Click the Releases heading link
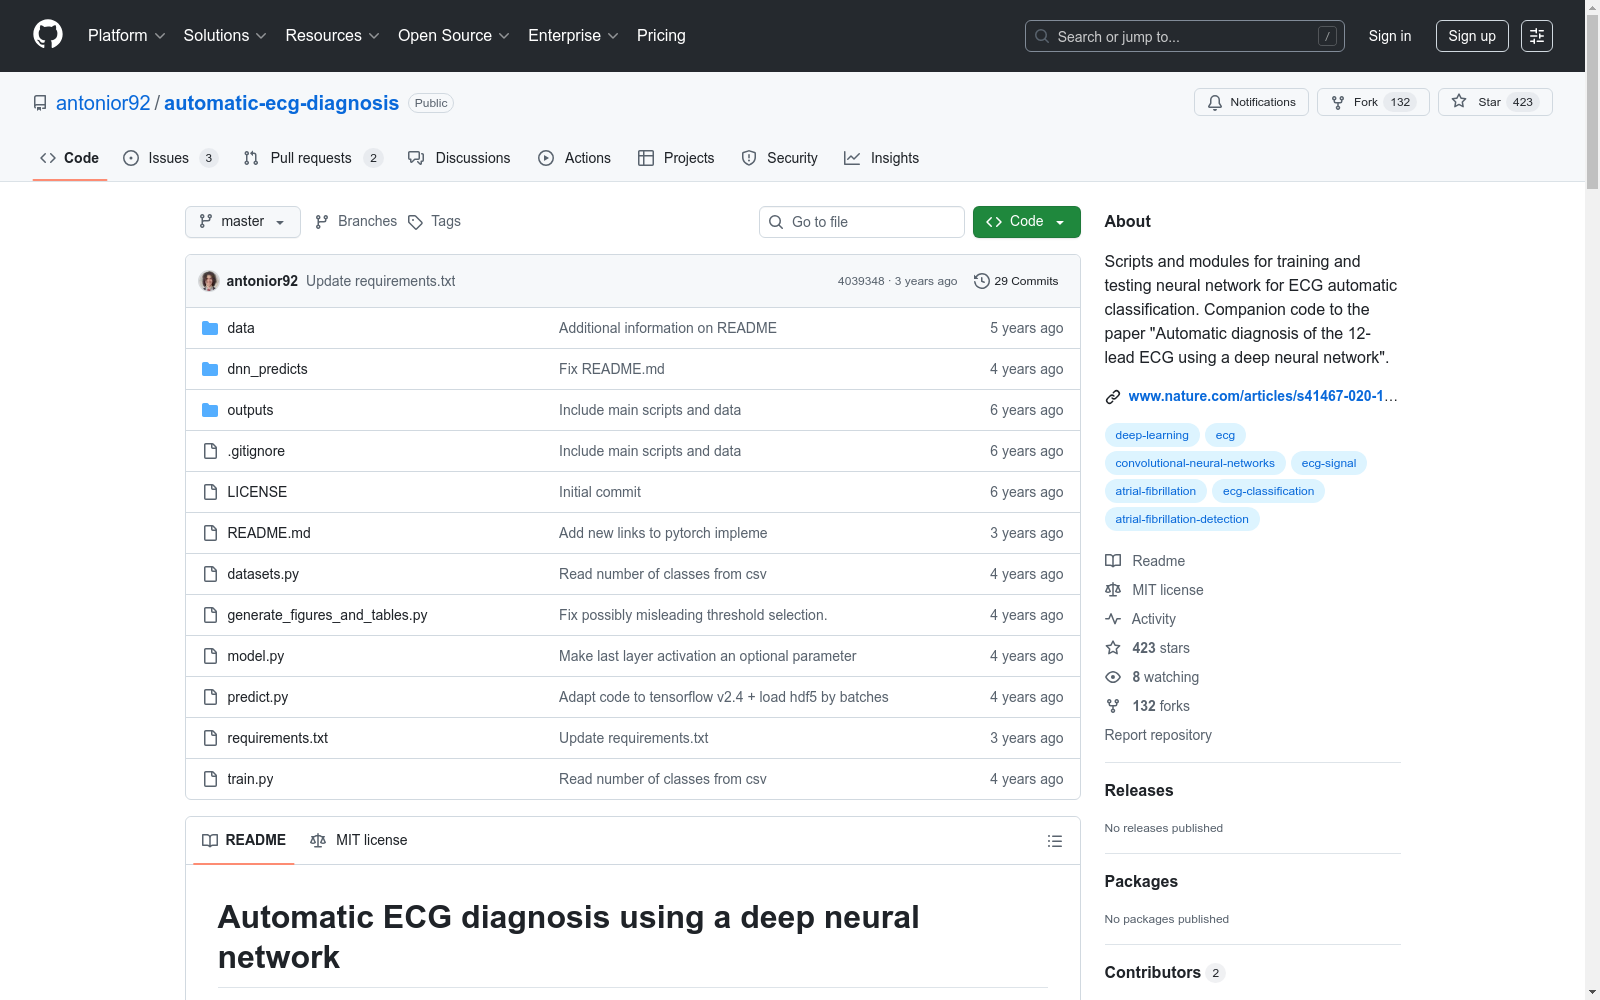The image size is (1600, 1000). tap(1139, 790)
